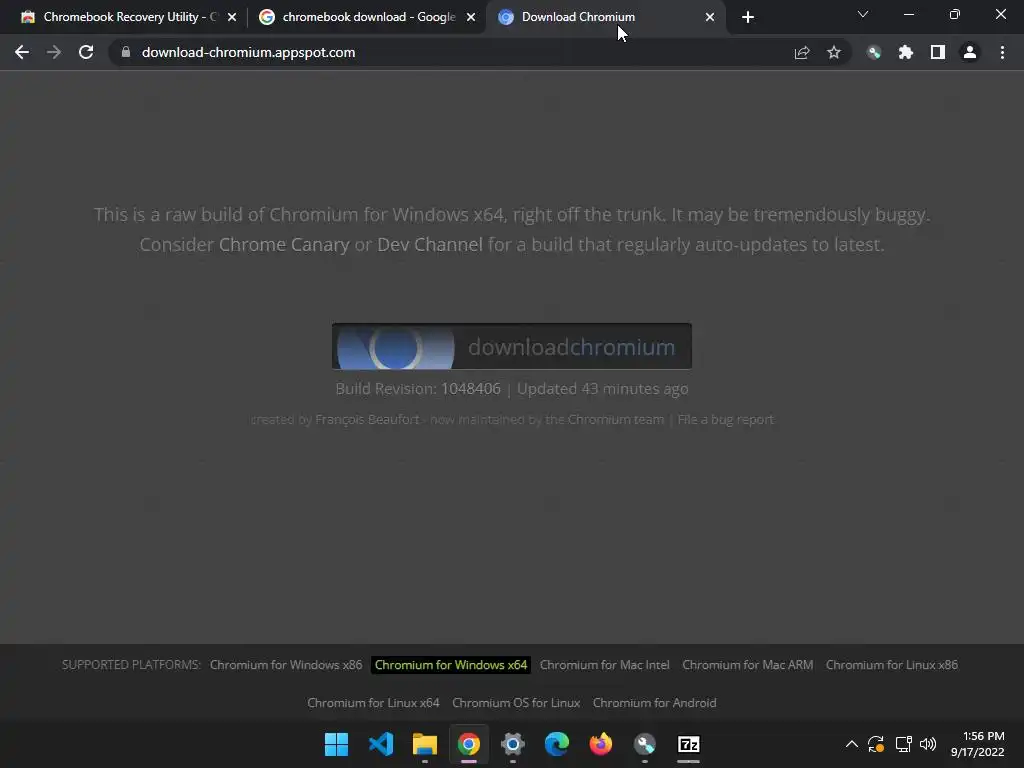The image size is (1024, 768).
Task: Reload the Download Chromium page
Action: 86,52
